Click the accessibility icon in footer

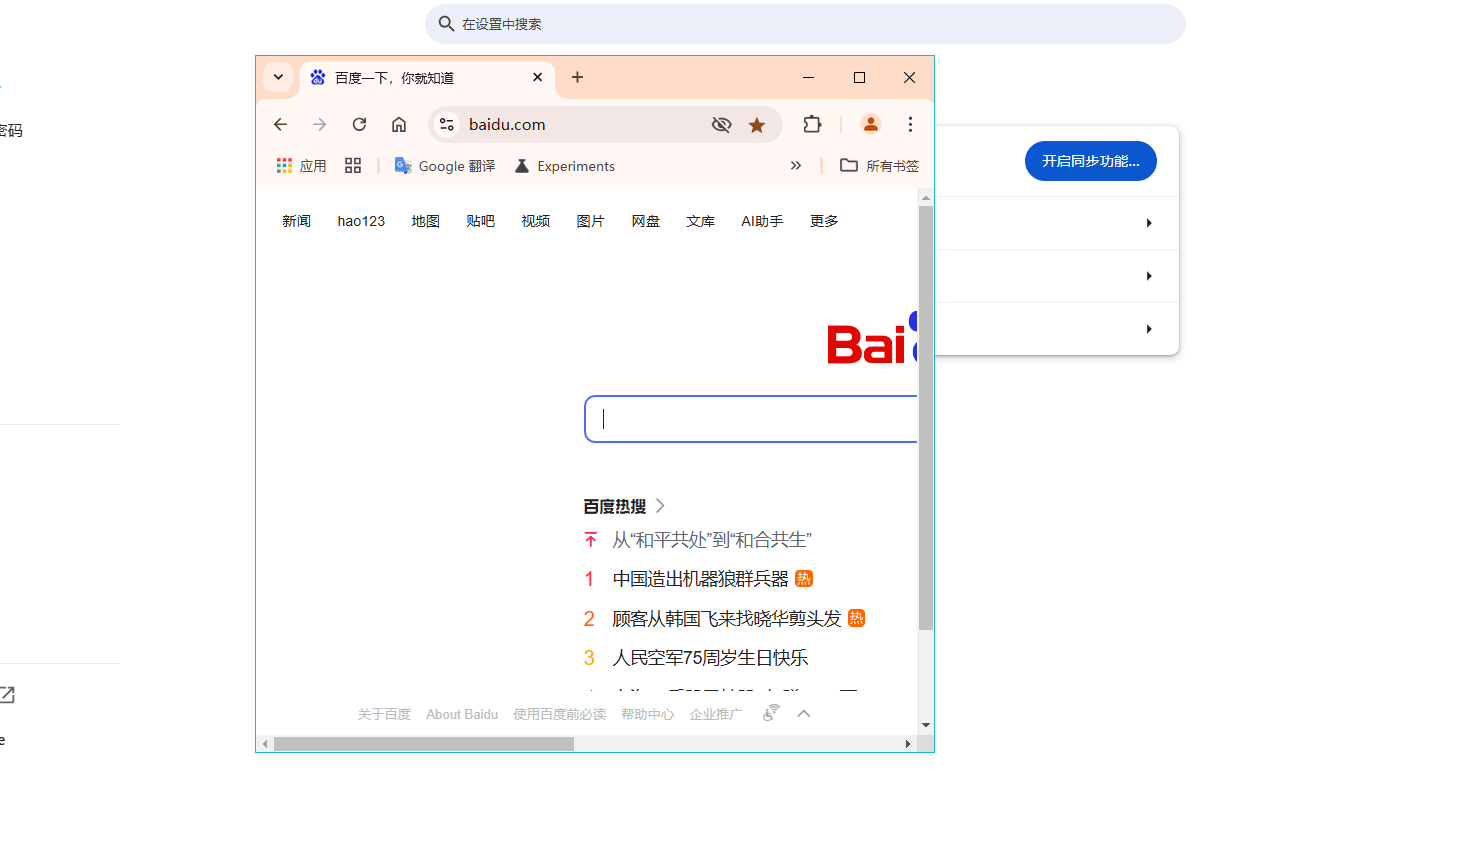tap(771, 713)
